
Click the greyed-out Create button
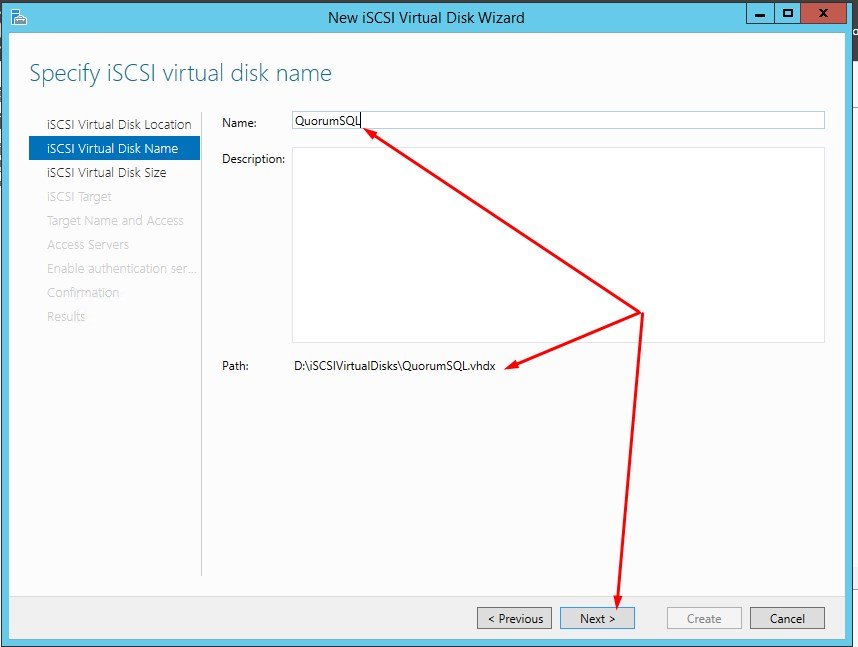[704, 618]
